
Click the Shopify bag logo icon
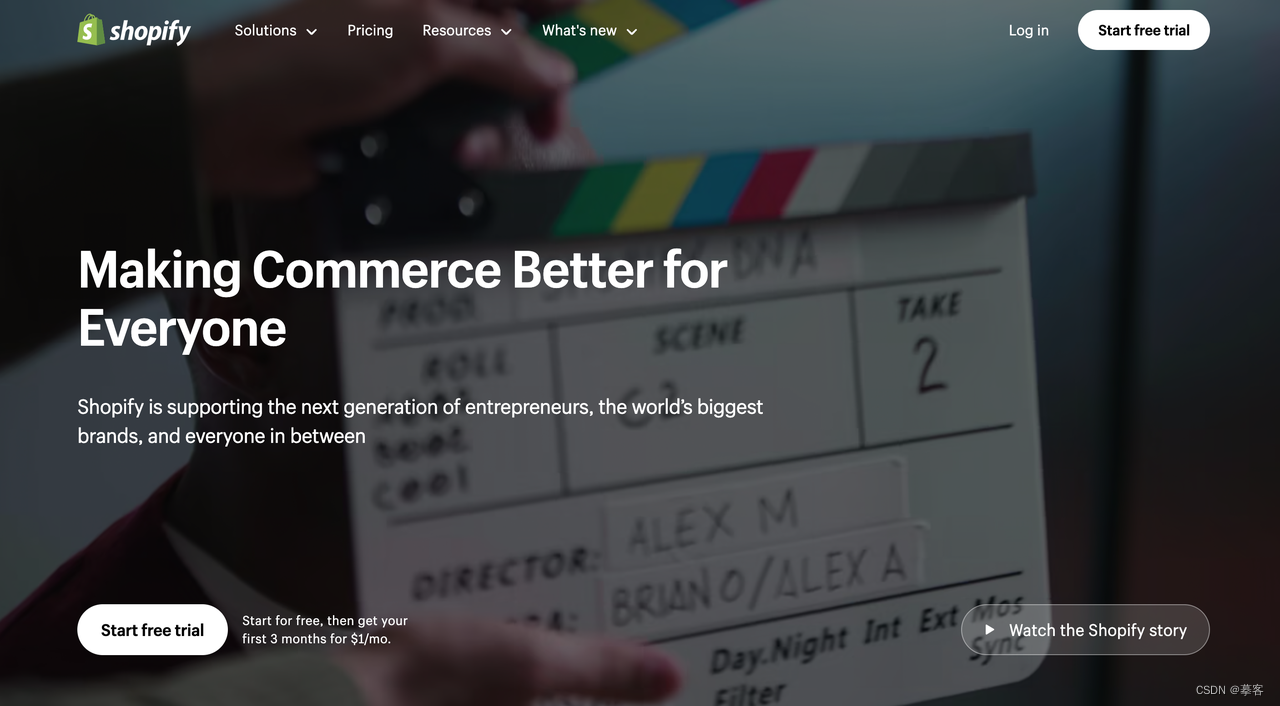[91, 30]
